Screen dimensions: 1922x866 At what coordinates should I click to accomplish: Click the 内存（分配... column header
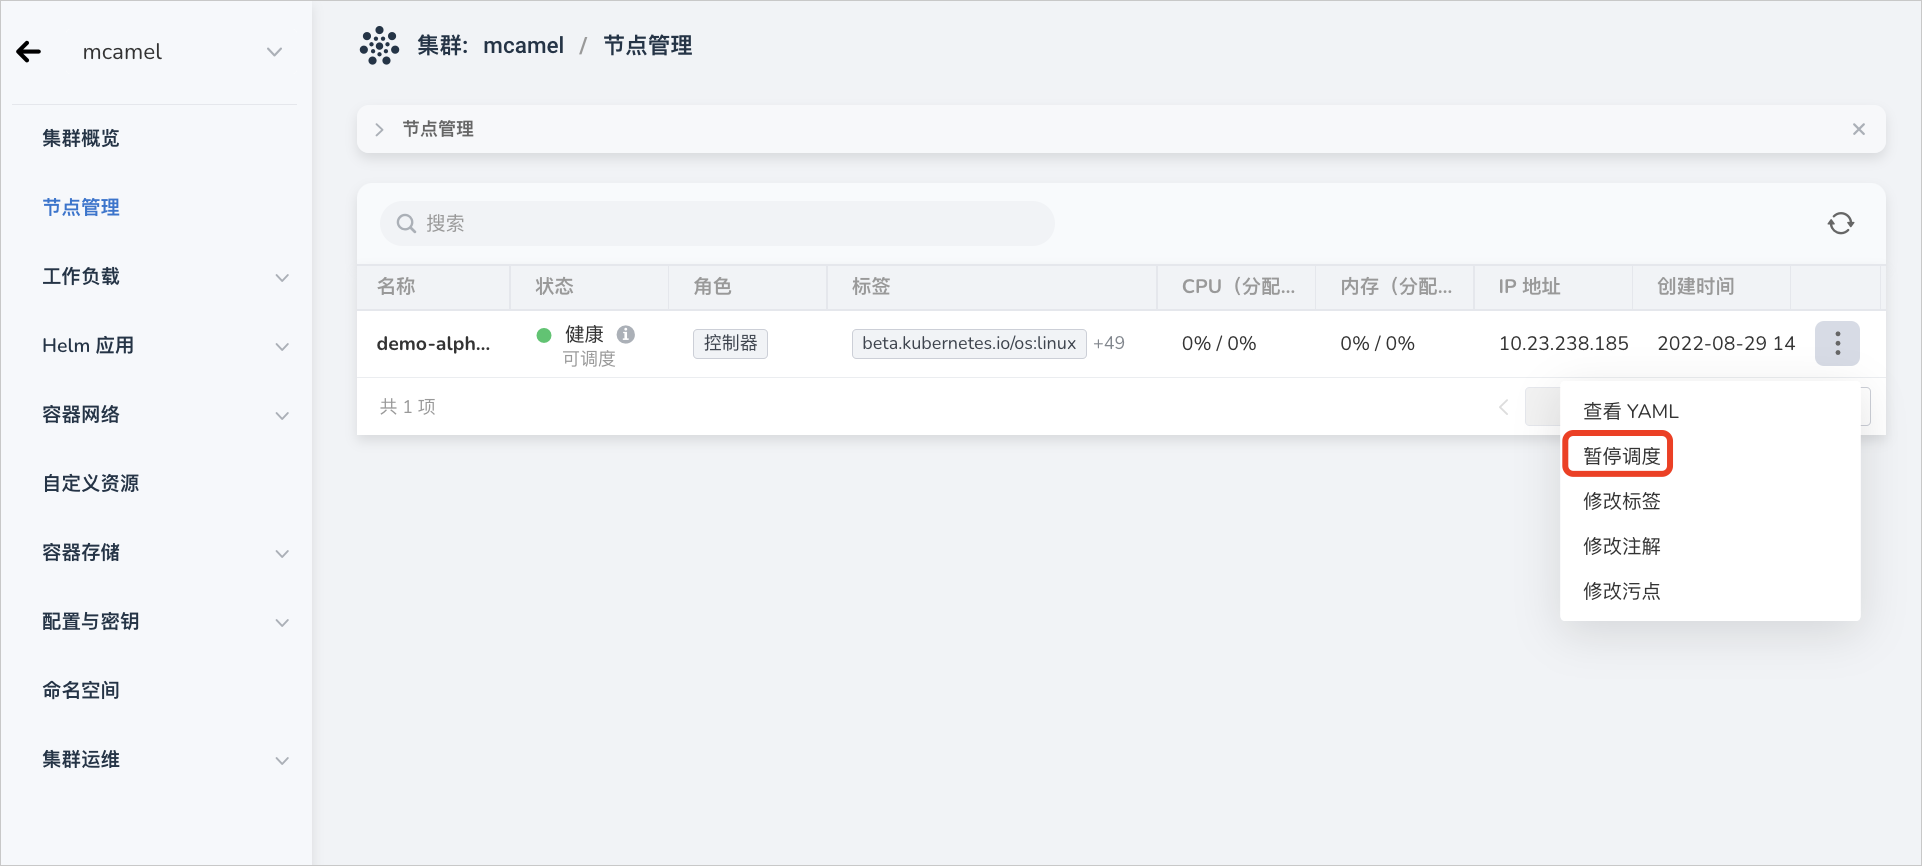[1396, 286]
